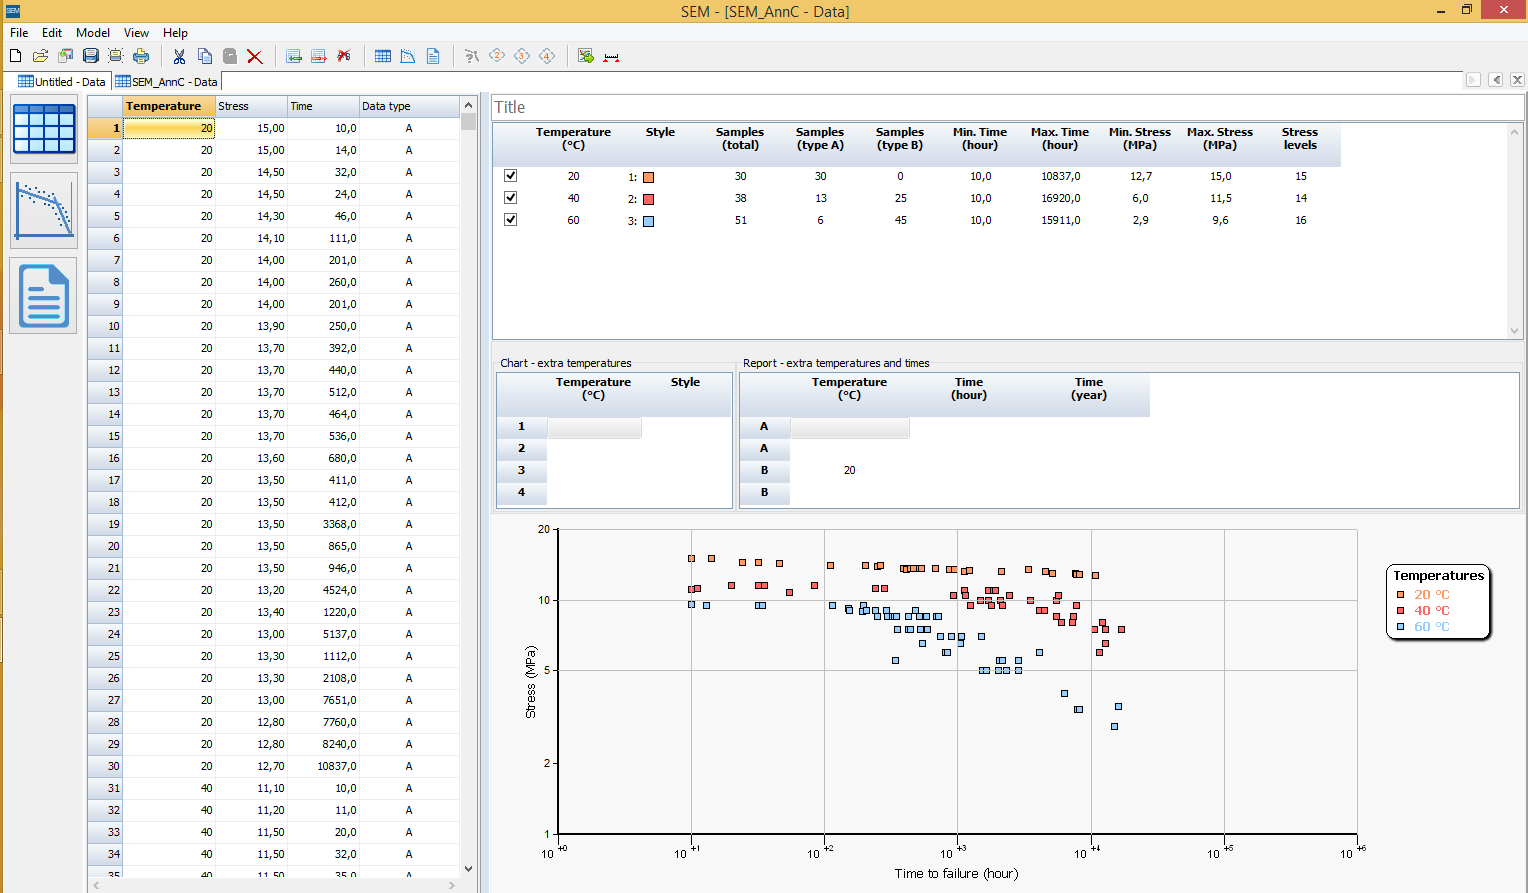This screenshot has width=1528, height=893.
Task: Uncheck the 60 °C temperature checkbox
Action: click(x=511, y=220)
